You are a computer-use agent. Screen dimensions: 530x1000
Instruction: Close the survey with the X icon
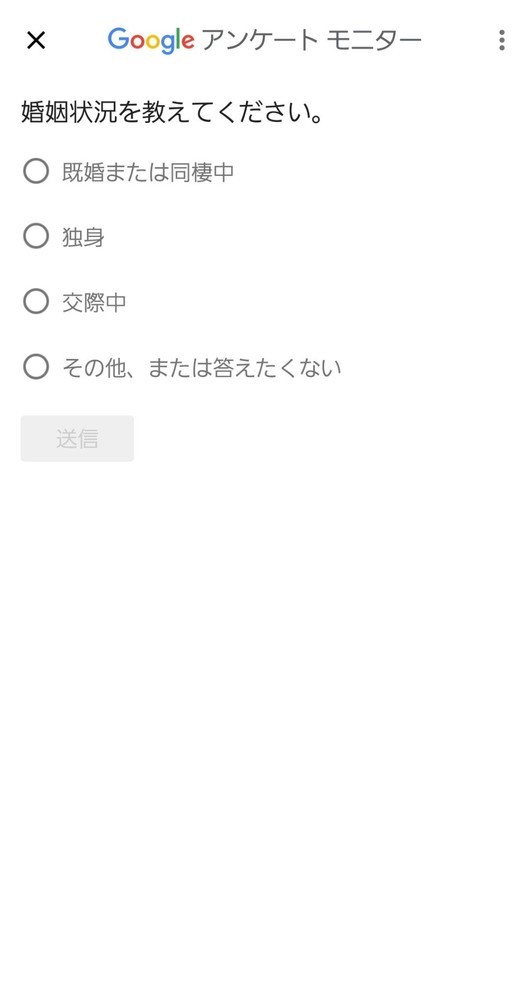click(x=36, y=40)
